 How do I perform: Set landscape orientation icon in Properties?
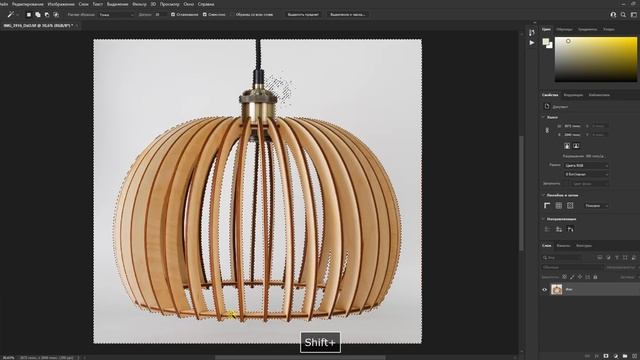click(x=576, y=146)
